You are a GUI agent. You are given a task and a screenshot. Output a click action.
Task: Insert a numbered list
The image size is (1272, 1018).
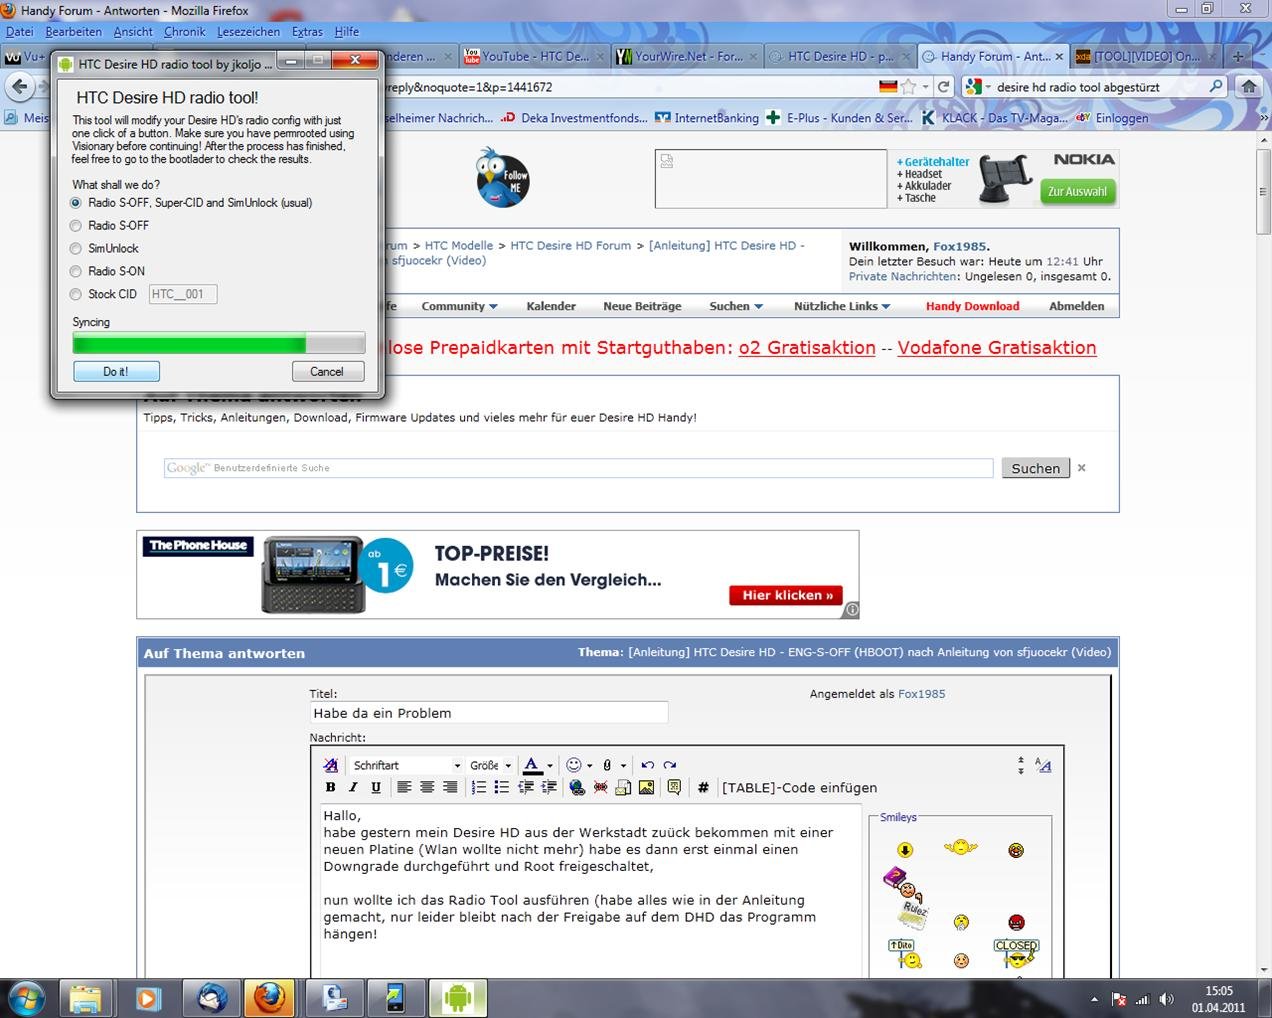tap(479, 788)
